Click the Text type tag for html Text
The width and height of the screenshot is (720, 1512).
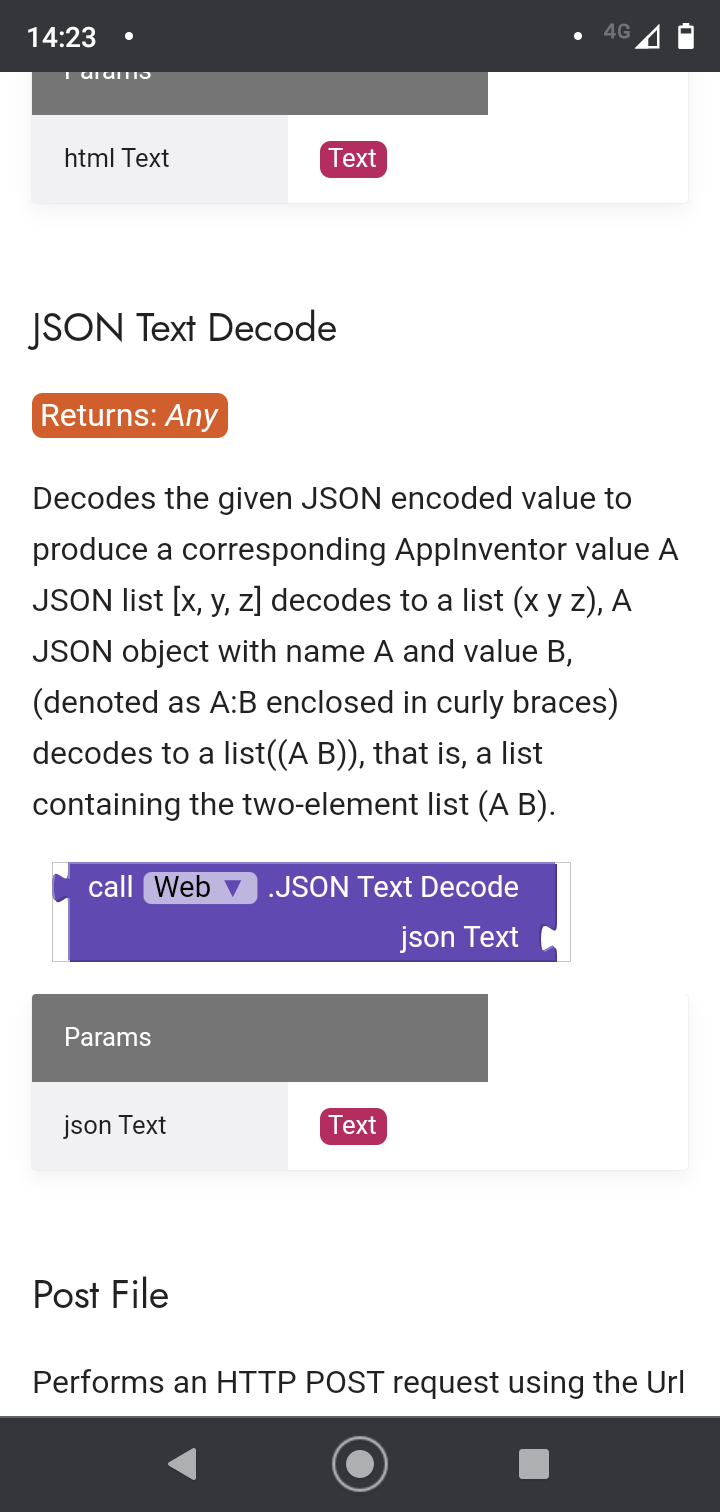click(353, 159)
